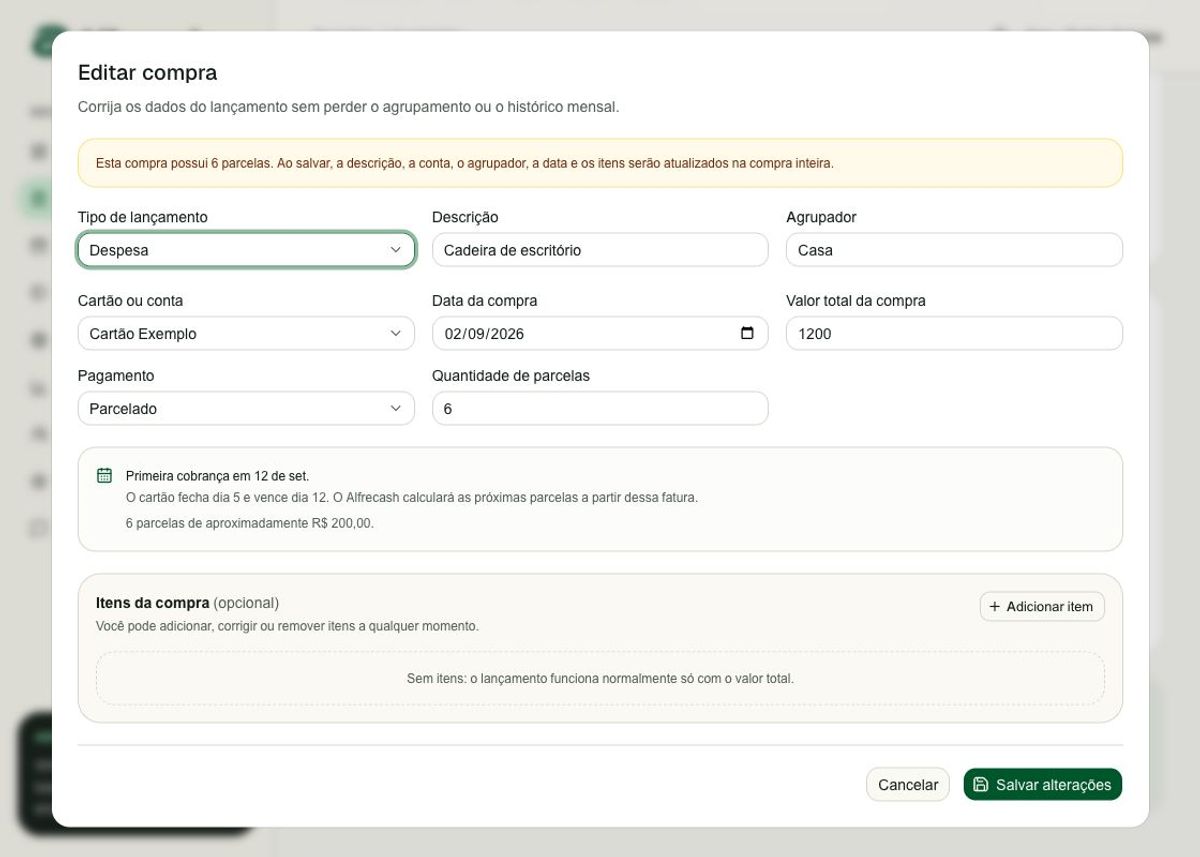Click the Agrupador field containing Casa
Viewport: 1200px width, 857px height.
(954, 250)
